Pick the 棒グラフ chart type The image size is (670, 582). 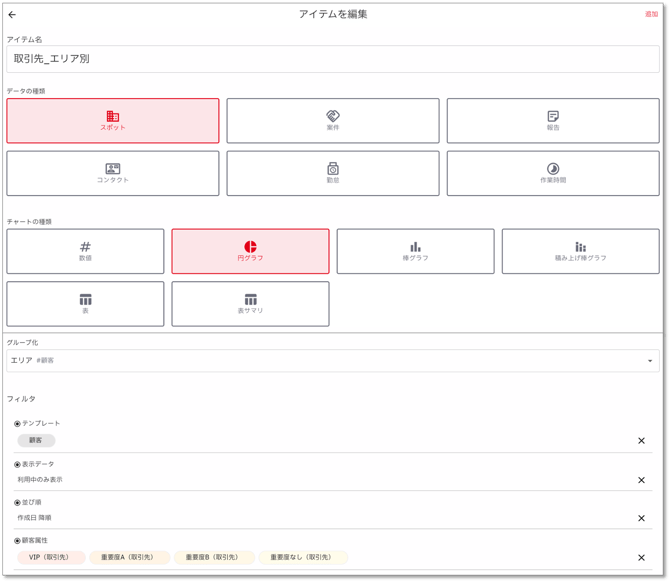click(415, 251)
